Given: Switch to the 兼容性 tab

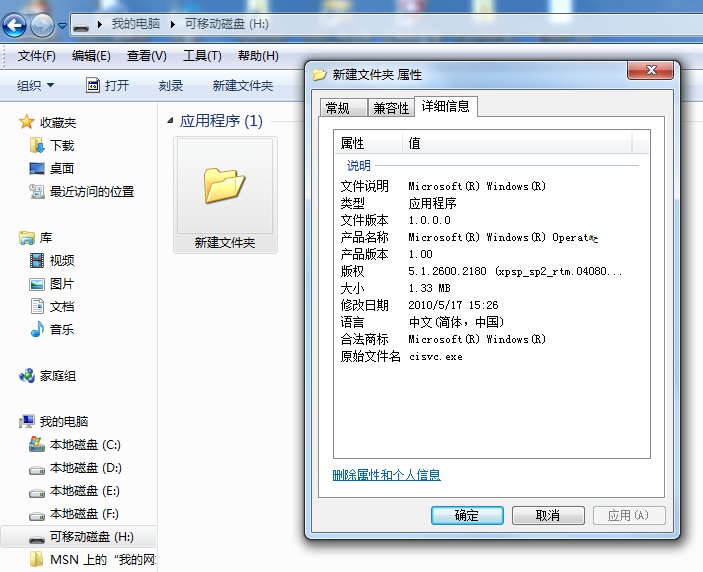Looking at the screenshot, I should coord(391,108).
